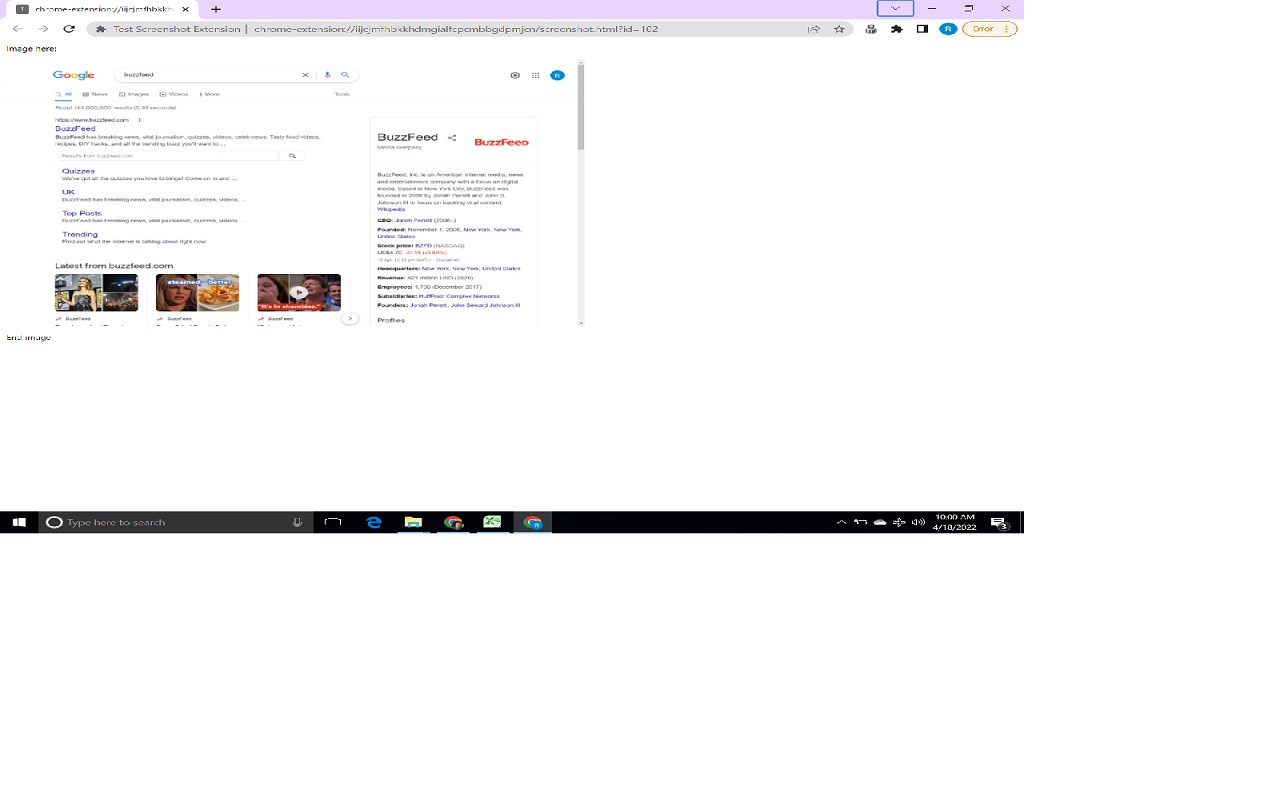Switch to the News search tab
This screenshot has width=1280, height=800.
96,94
